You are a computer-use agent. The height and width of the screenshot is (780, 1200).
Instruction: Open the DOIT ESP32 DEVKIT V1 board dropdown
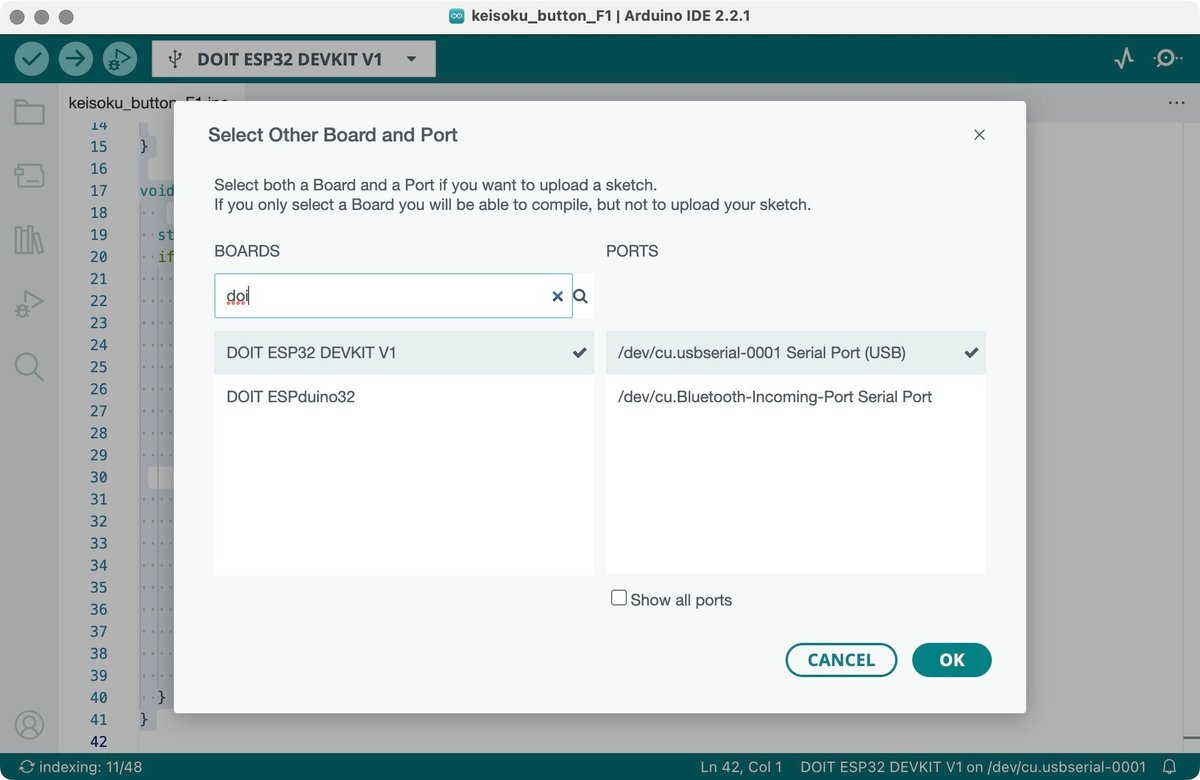(x=294, y=59)
